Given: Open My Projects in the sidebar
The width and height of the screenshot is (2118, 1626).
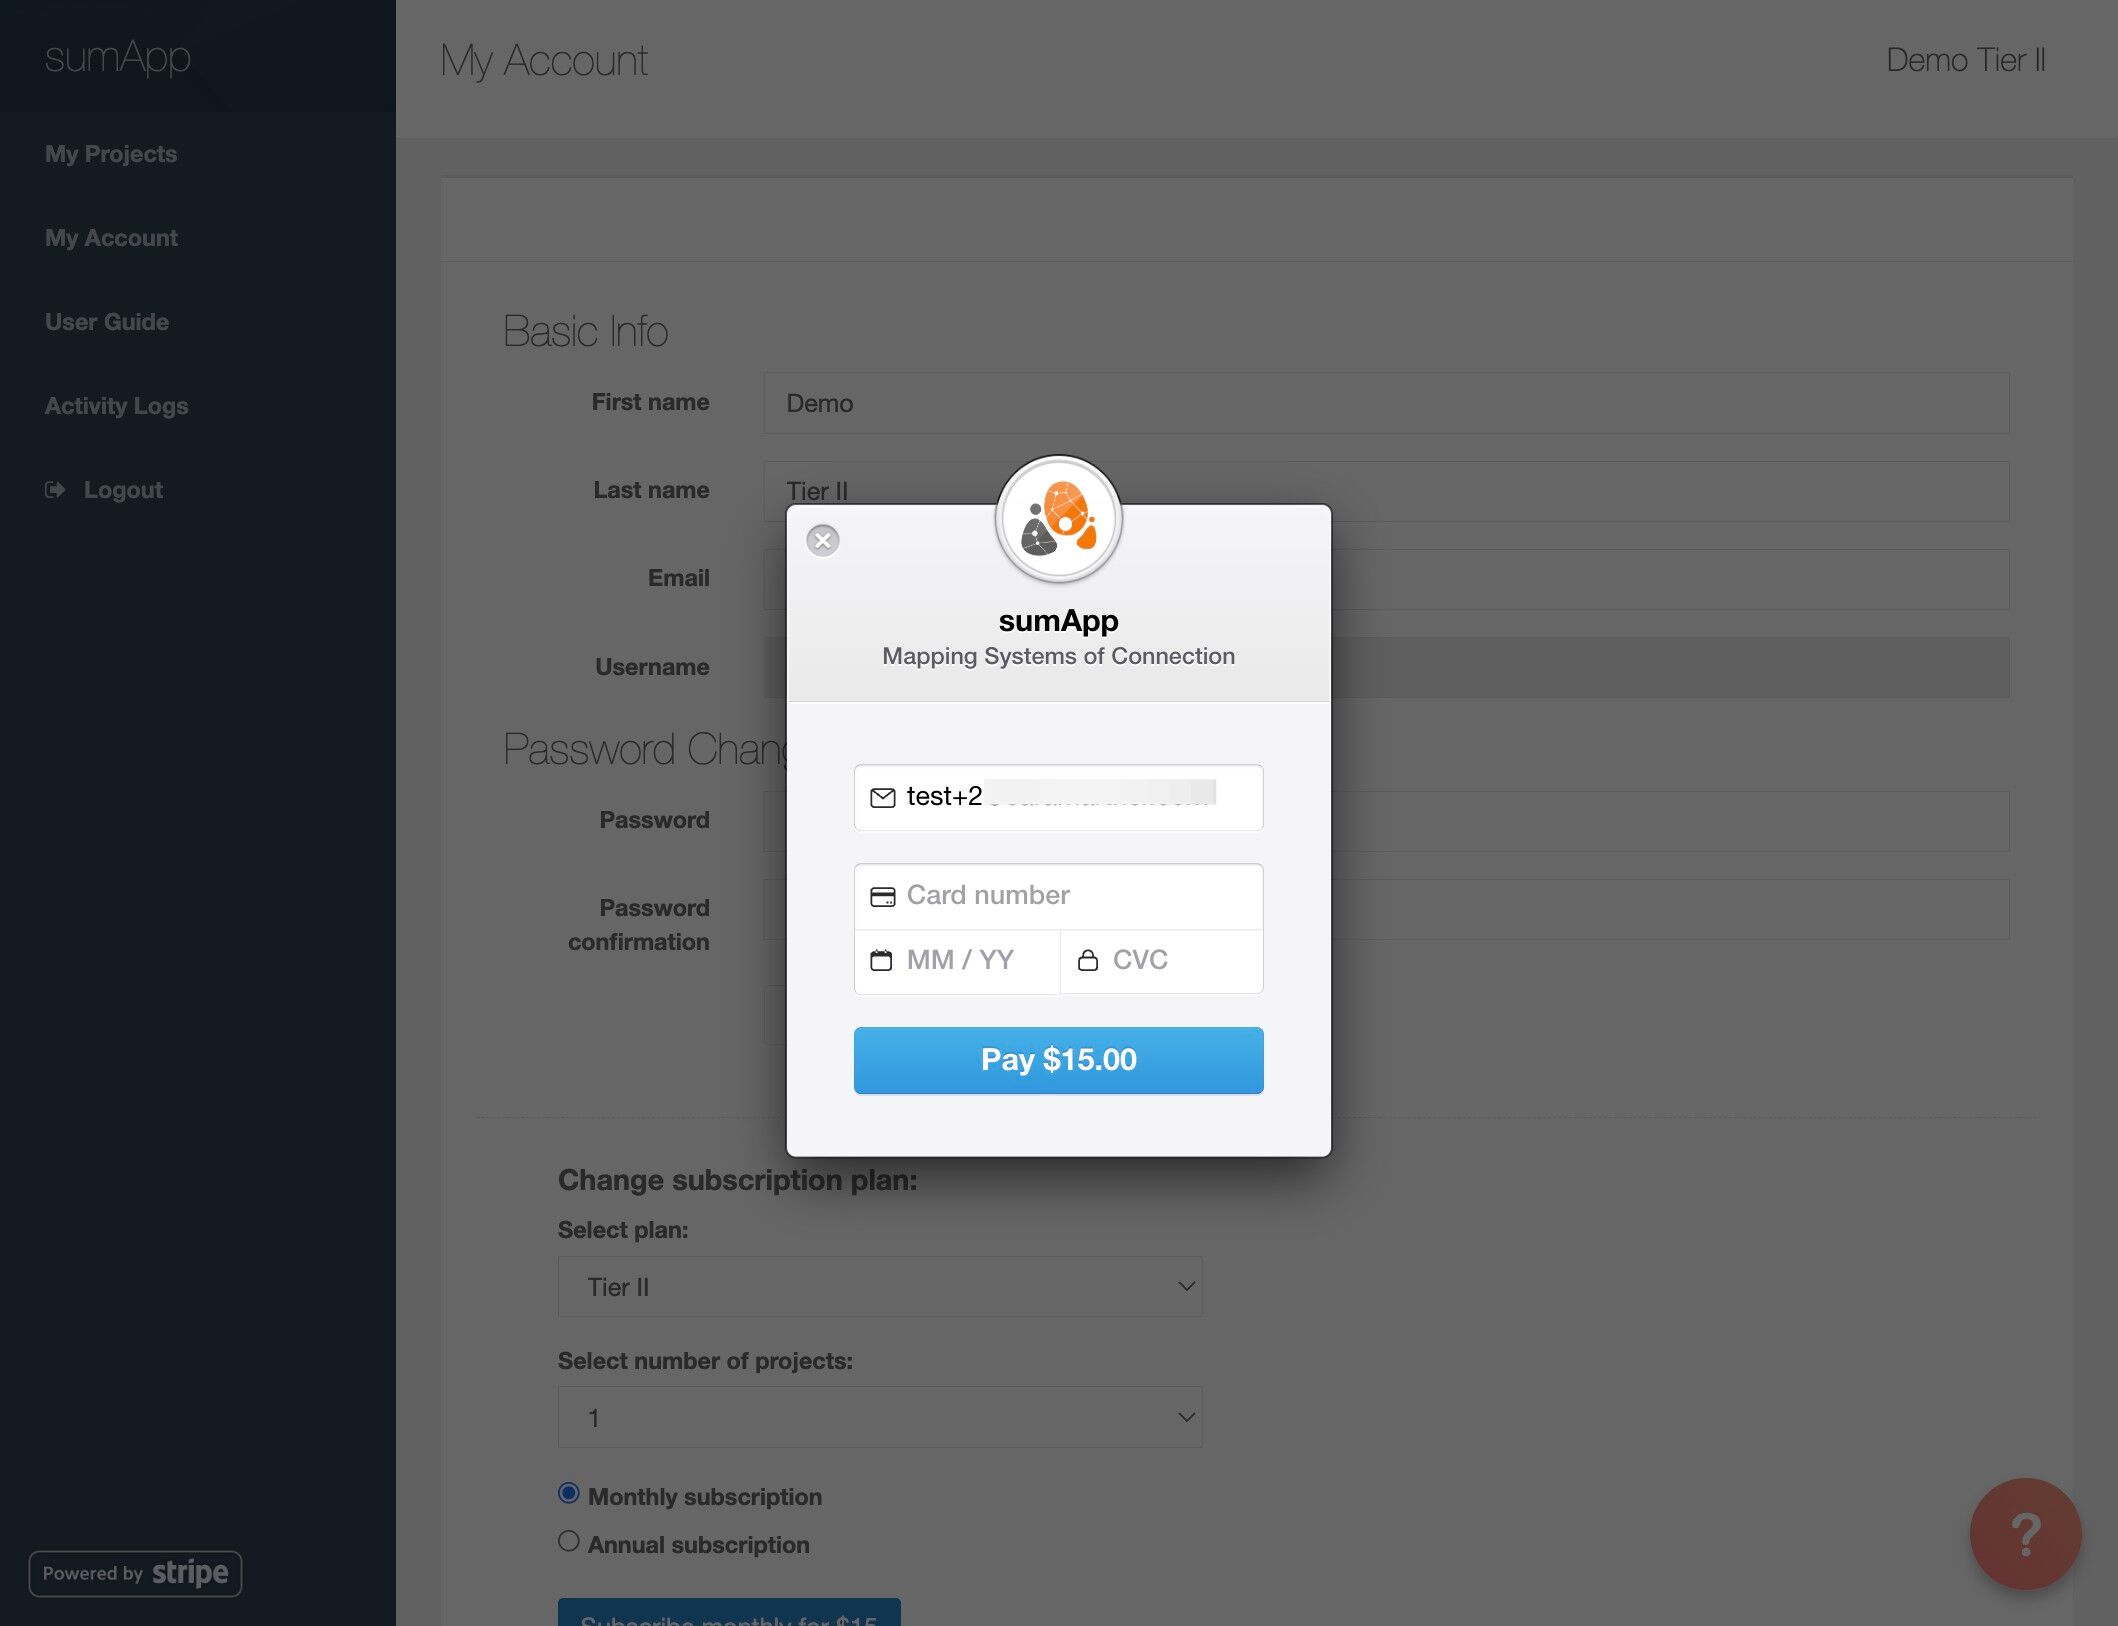Looking at the screenshot, I should pos(111,154).
